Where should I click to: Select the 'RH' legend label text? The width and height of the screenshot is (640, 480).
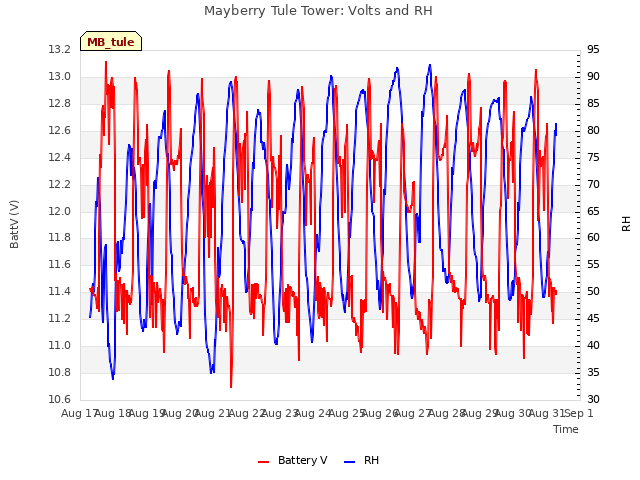click(371, 460)
